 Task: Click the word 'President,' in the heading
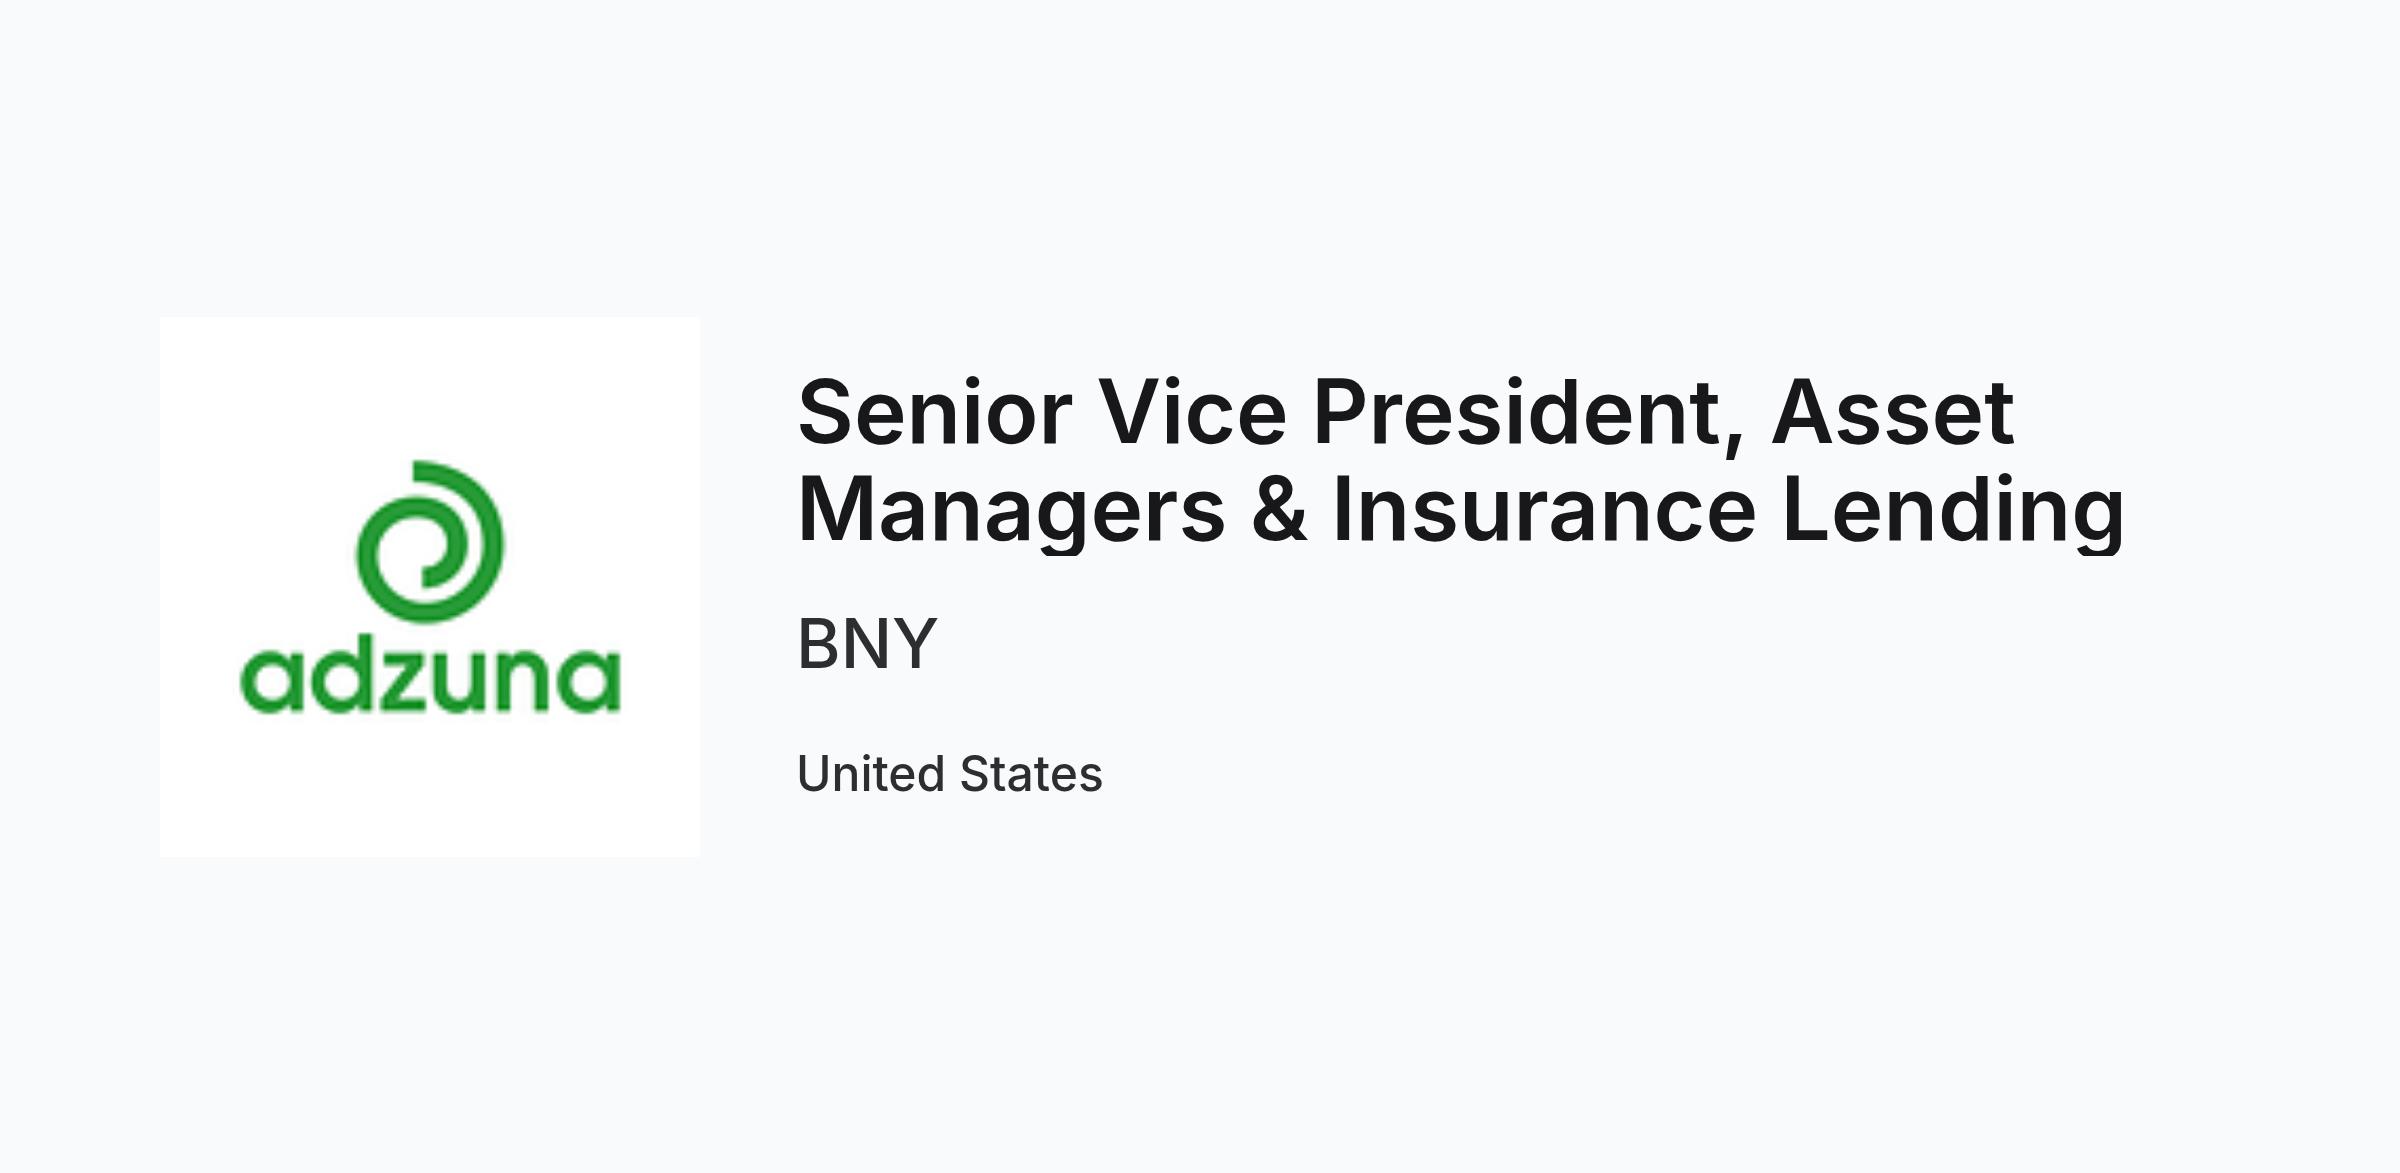coord(1529,415)
